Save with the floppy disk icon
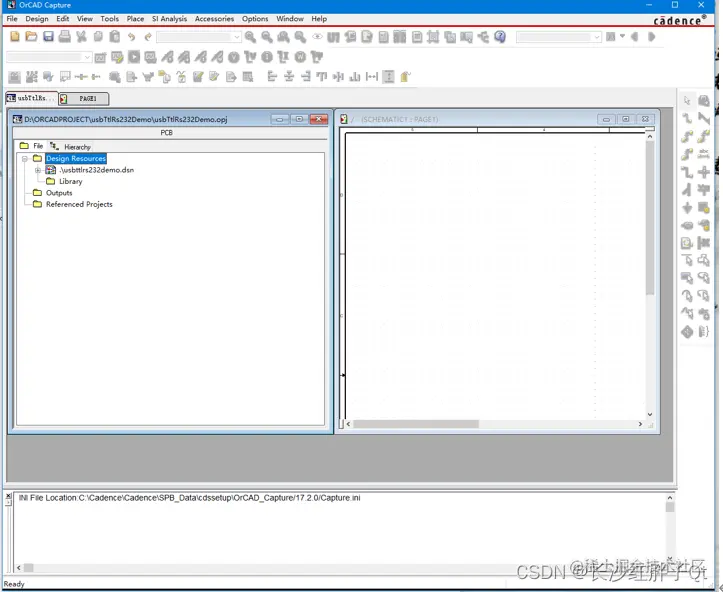Image resolution: width=723 pixels, height=592 pixels. click(x=48, y=36)
